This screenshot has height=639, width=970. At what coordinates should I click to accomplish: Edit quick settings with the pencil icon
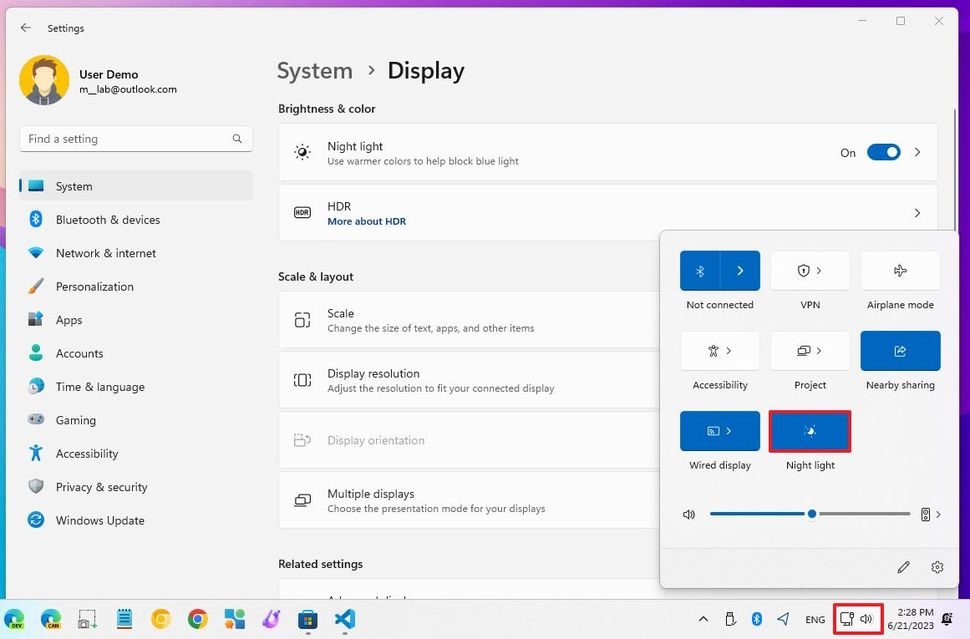pyautogui.click(x=903, y=566)
